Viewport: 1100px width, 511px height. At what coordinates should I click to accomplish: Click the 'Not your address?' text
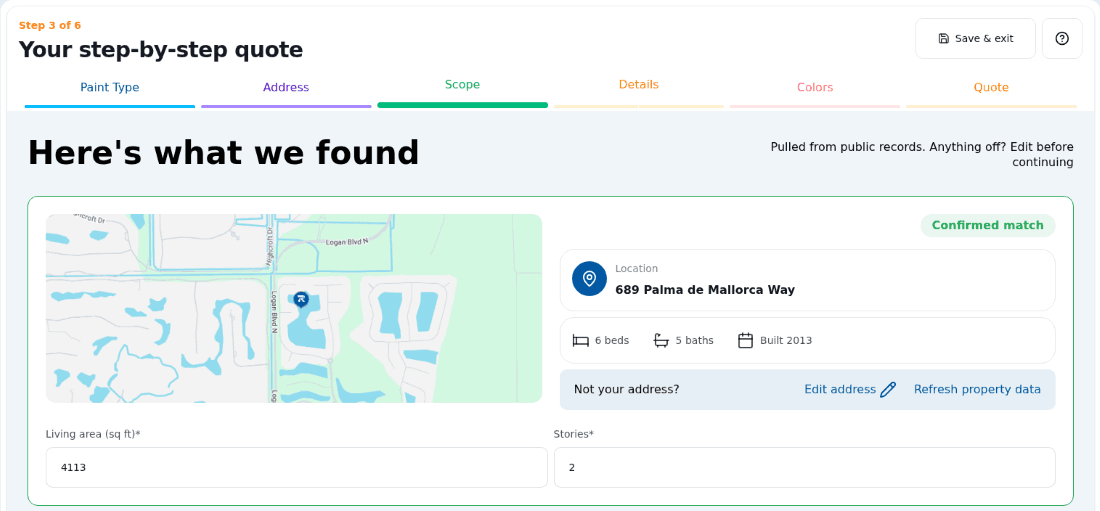(x=626, y=390)
